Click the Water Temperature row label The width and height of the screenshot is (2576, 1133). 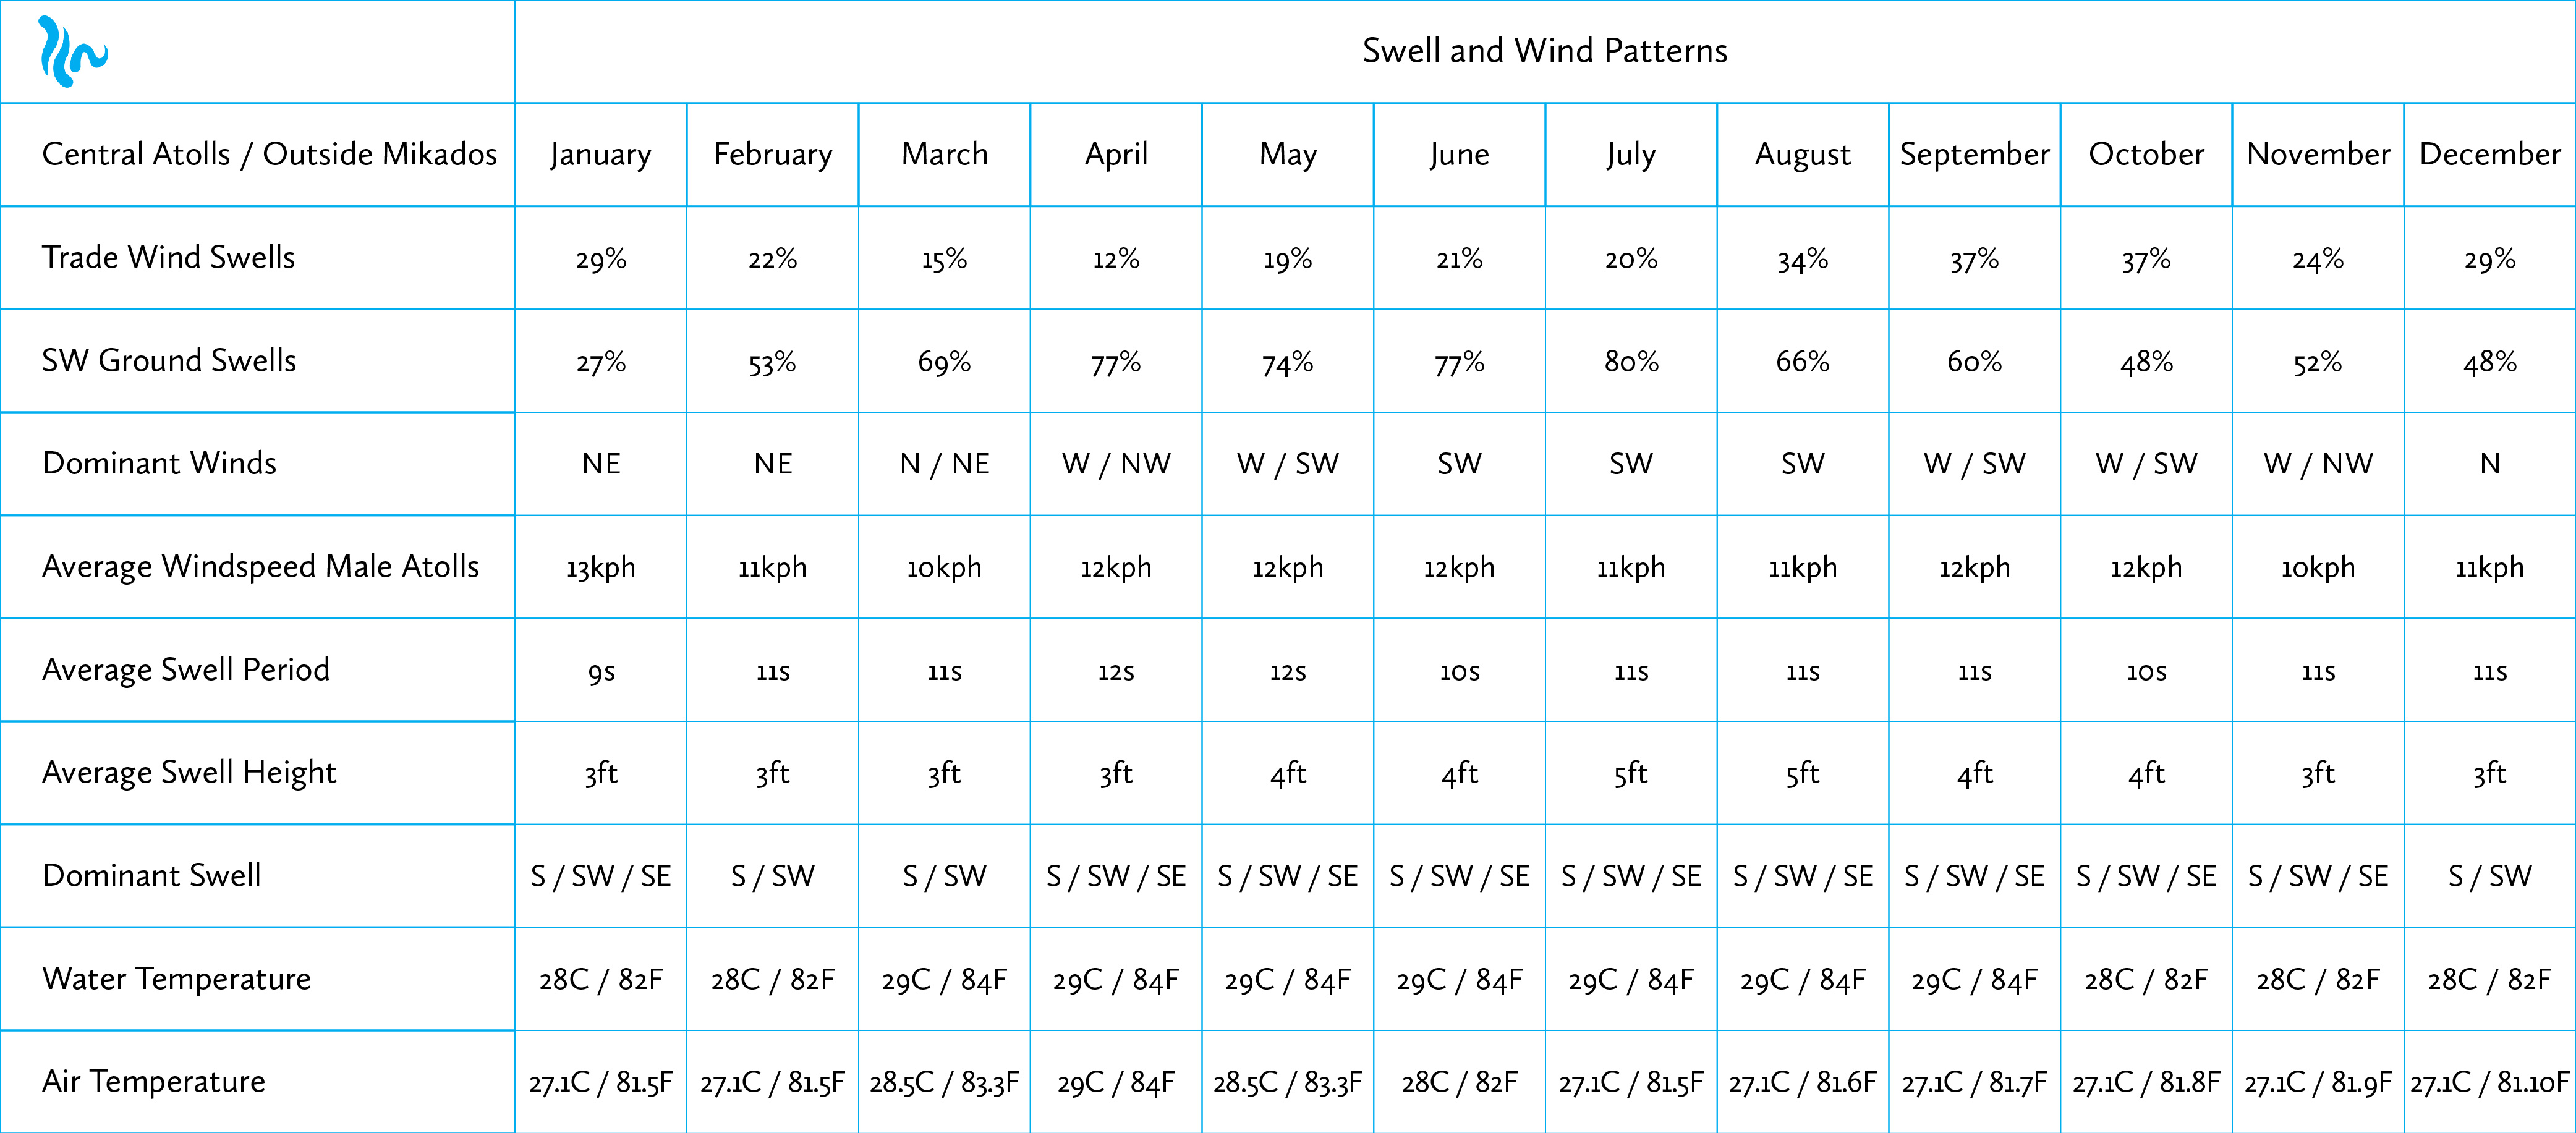(176, 978)
